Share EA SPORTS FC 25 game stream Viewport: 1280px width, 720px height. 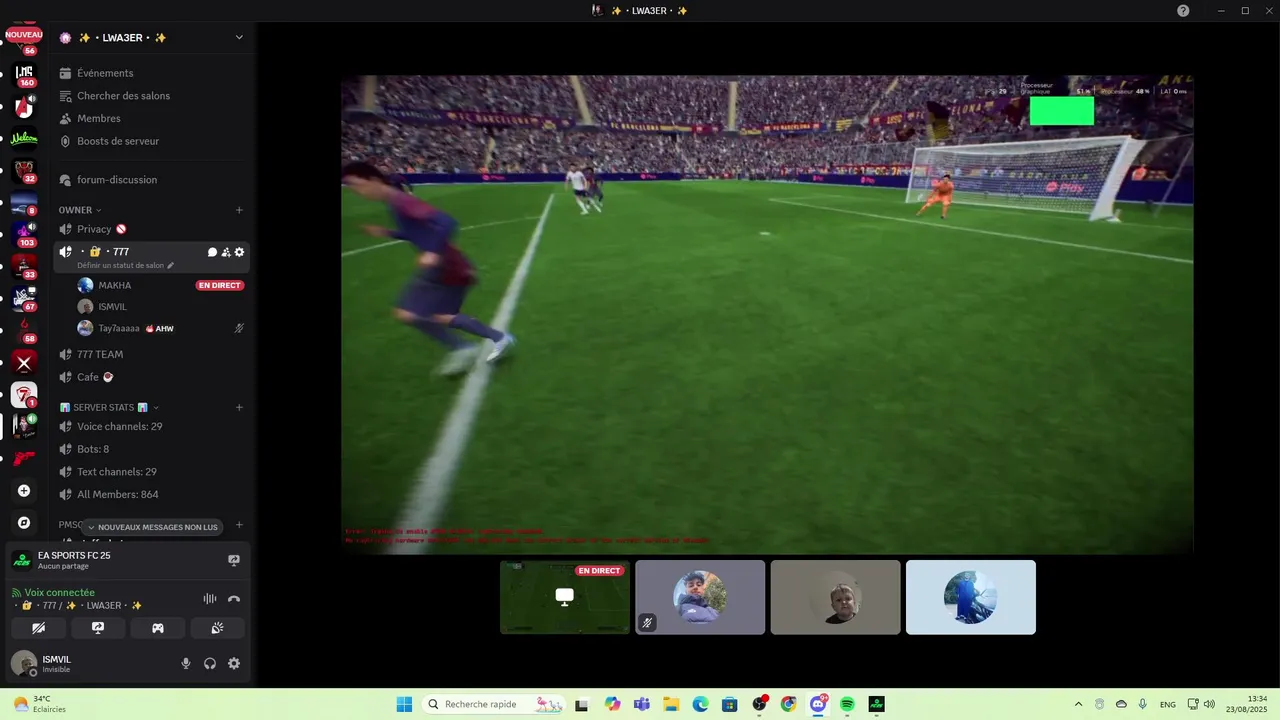[234, 560]
